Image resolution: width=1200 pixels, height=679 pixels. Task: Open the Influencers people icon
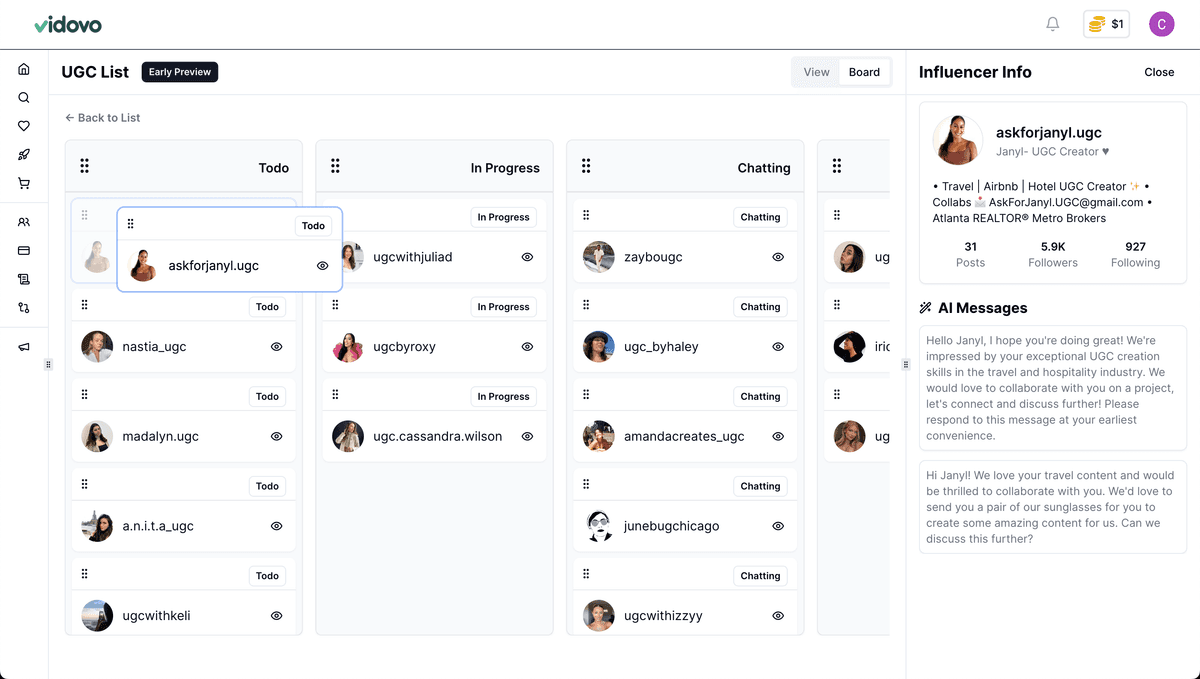click(x=24, y=221)
